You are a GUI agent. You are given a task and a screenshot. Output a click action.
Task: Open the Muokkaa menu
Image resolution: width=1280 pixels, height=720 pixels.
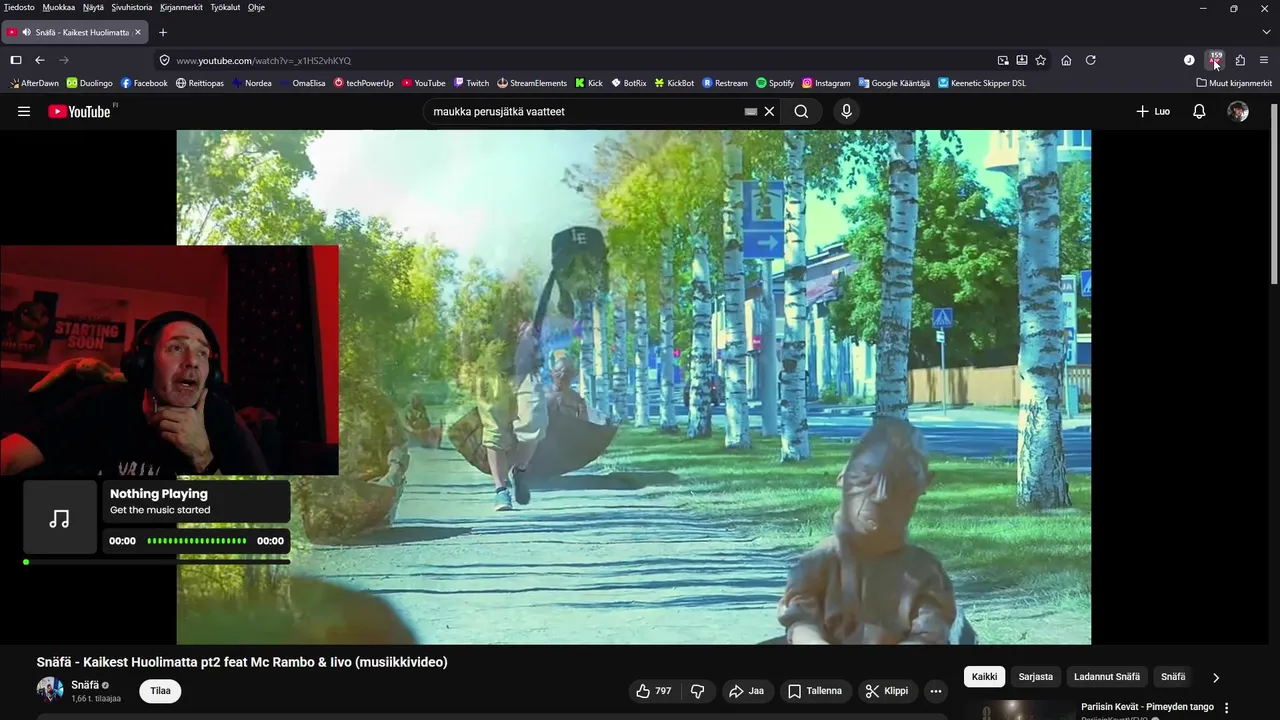59,7
